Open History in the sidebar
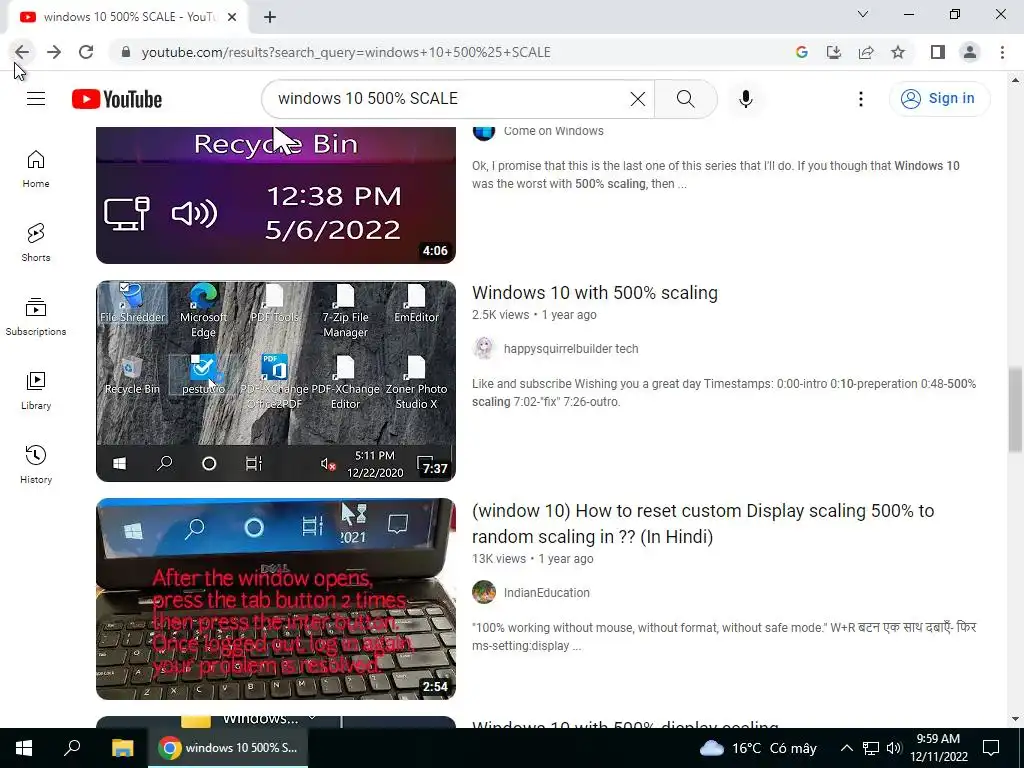Viewport: 1024px width, 768px height. [36, 464]
